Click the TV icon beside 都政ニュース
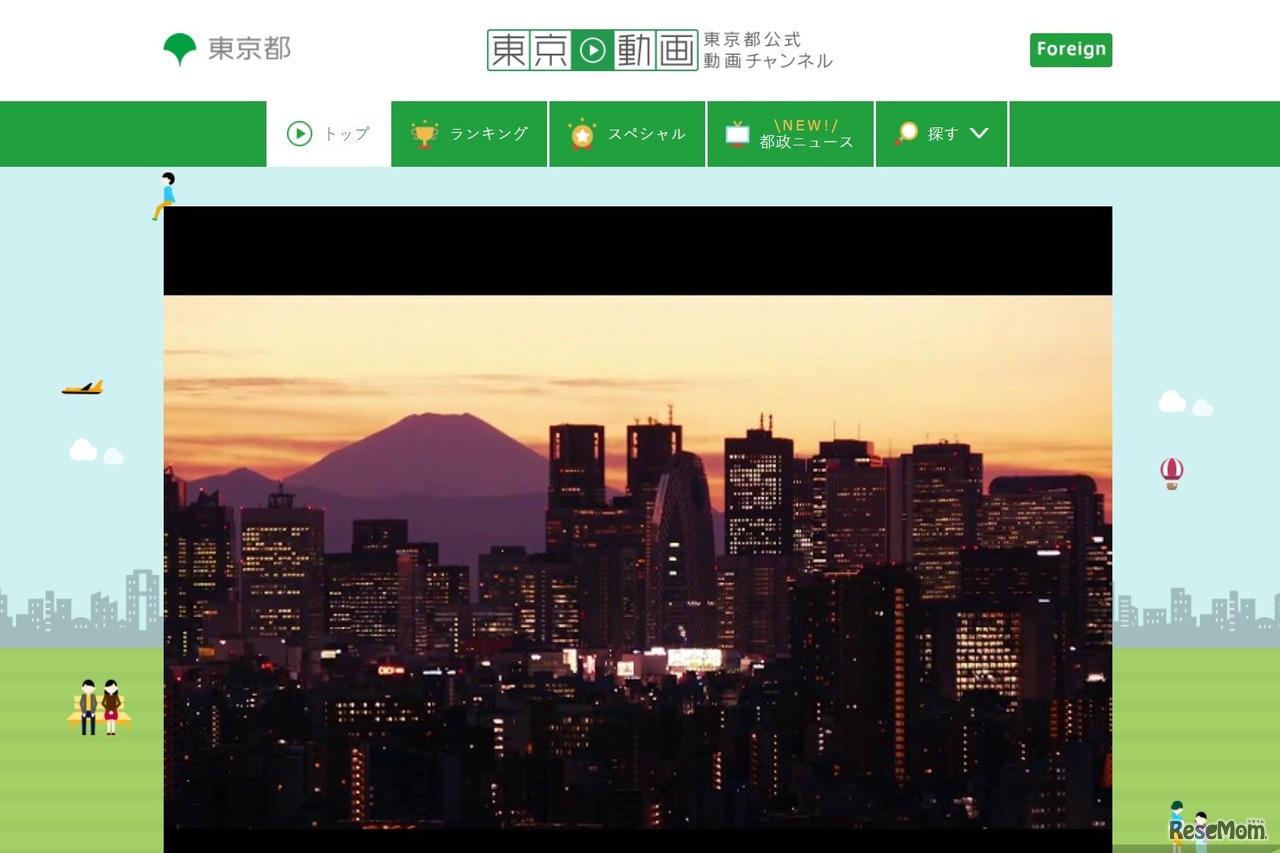Image resolution: width=1280 pixels, height=853 pixels. (x=737, y=133)
